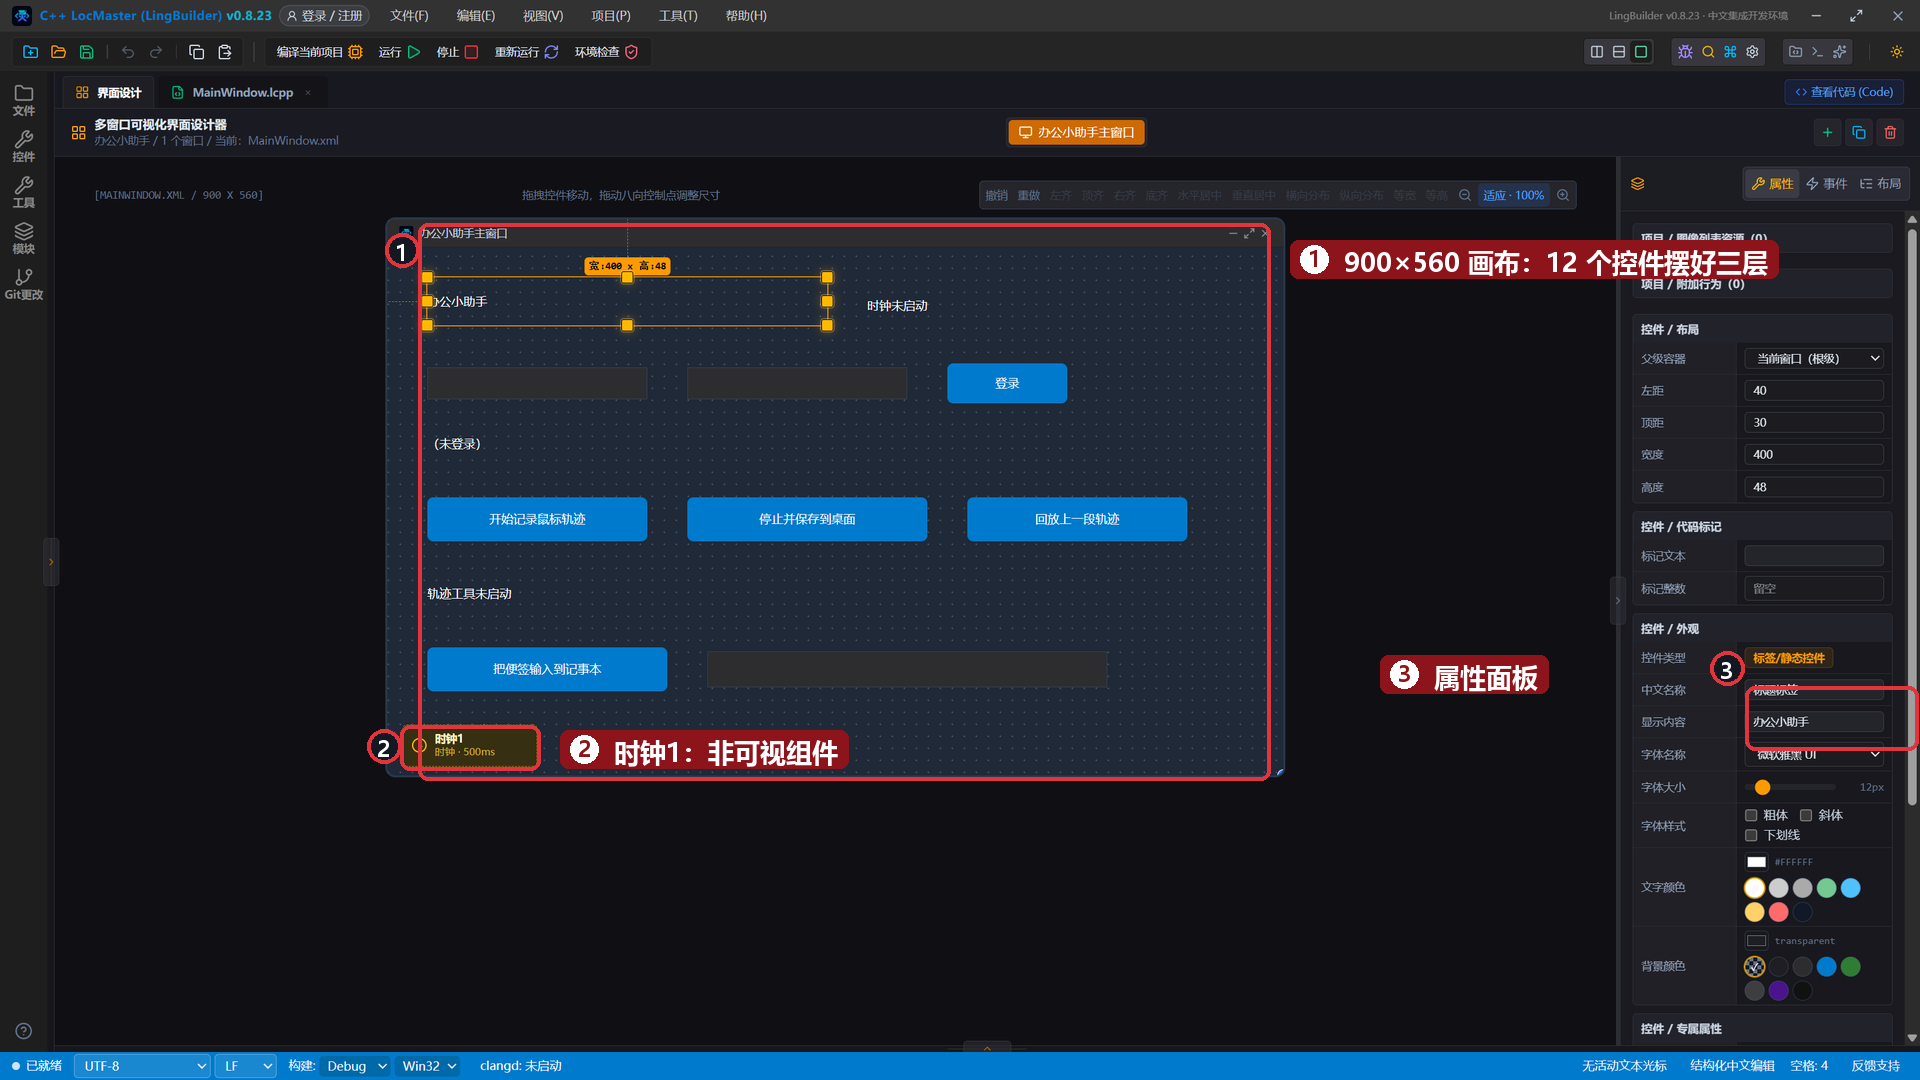Open the Debug build configuration dropdown
Viewport: 1920px width, 1080px height.
(355, 1066)
